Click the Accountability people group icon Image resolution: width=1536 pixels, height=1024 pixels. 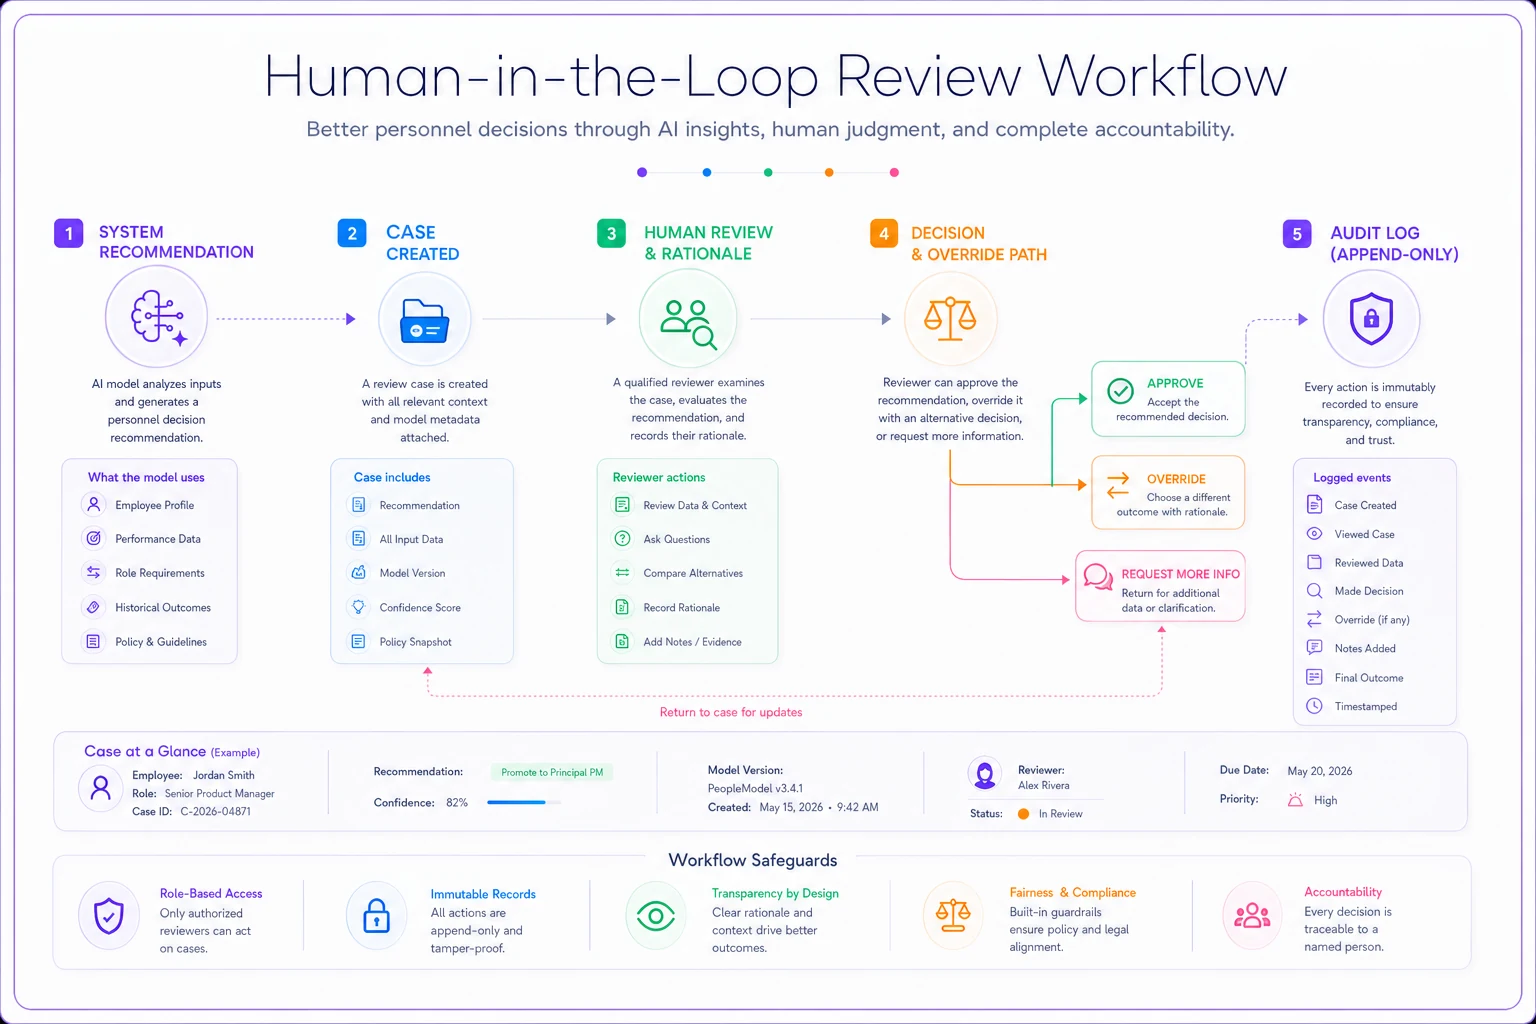pyautogui.click(x=1252, y=914)
